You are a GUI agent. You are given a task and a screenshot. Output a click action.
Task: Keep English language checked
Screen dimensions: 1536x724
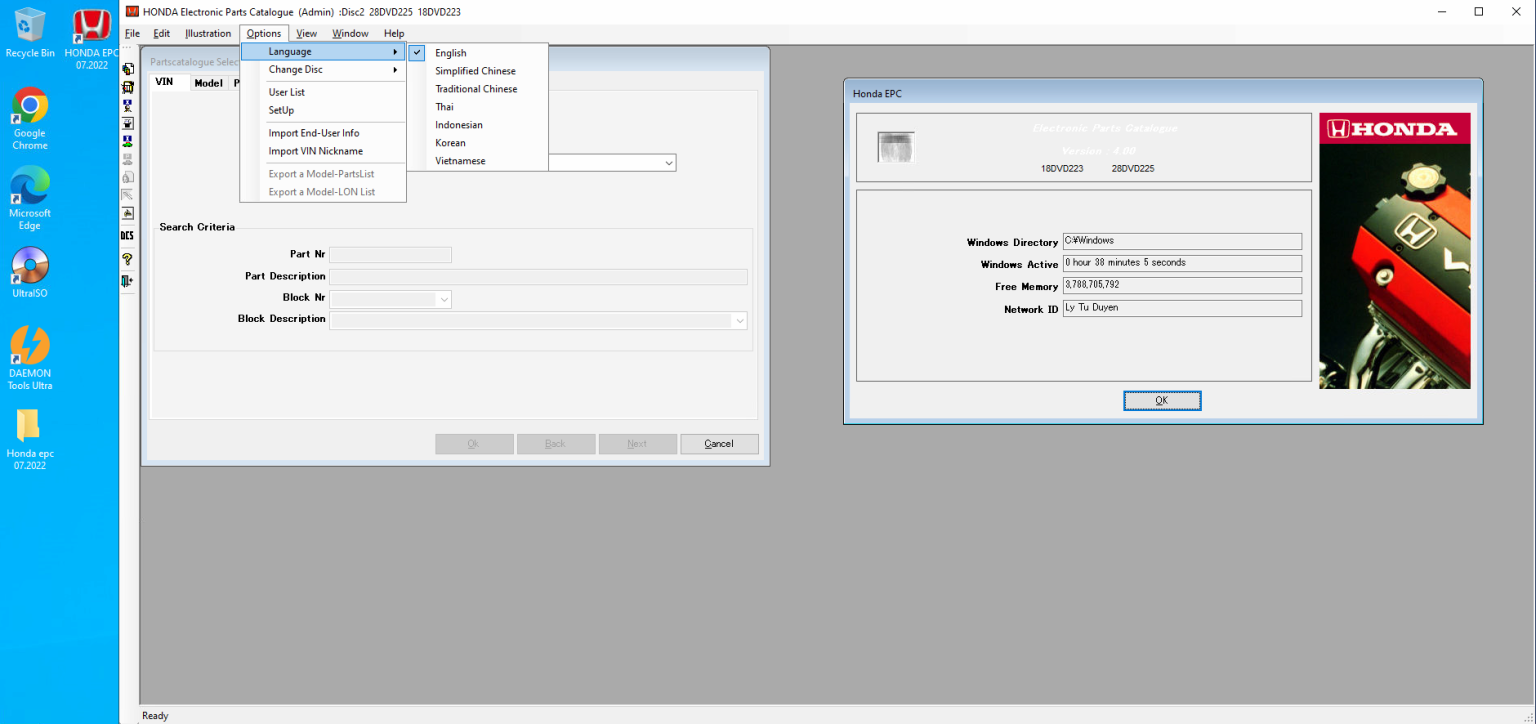pos(451,52)
